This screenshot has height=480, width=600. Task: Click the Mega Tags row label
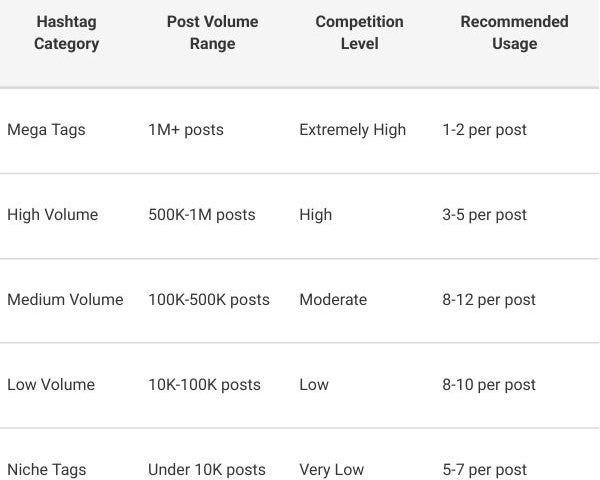pos(46,130)
